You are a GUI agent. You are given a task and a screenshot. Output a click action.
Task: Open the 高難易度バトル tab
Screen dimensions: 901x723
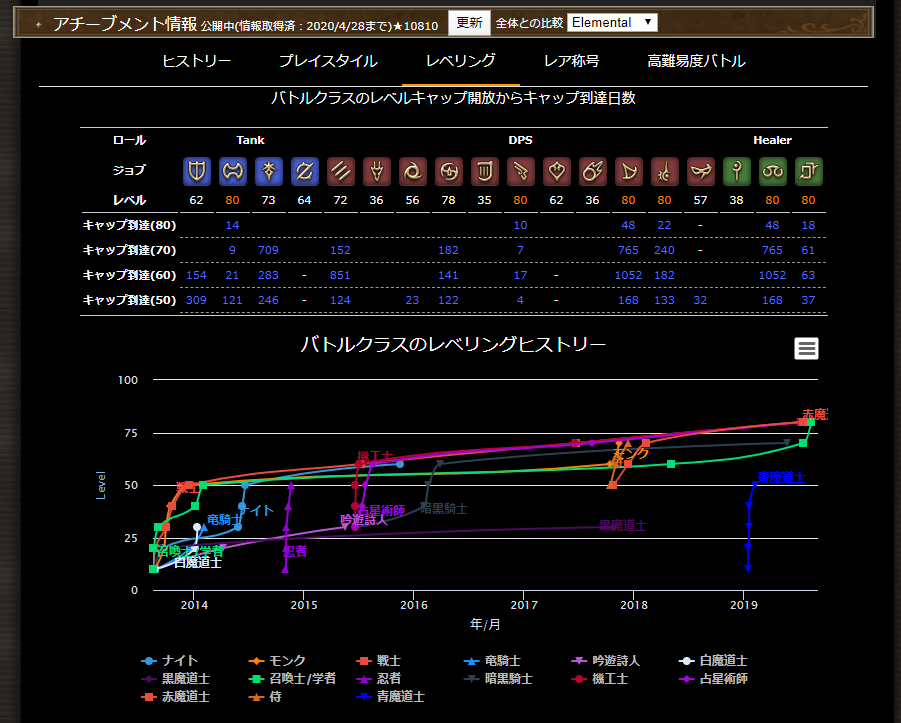696,61
